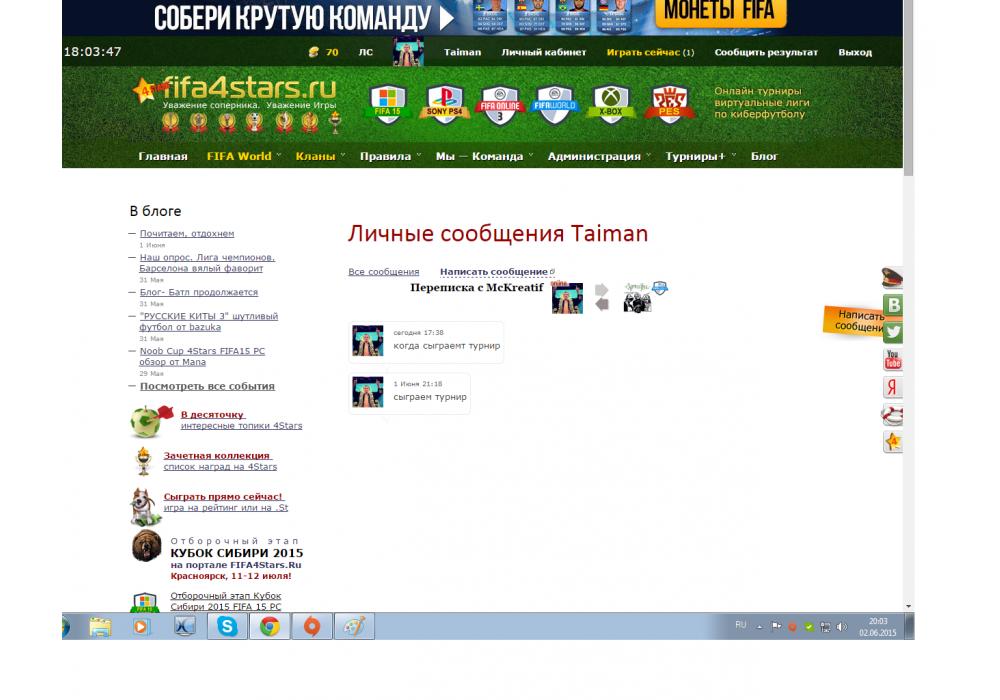Open Skype from the taskbar
Screen dimensions: 1000x700
coord(227,627)
